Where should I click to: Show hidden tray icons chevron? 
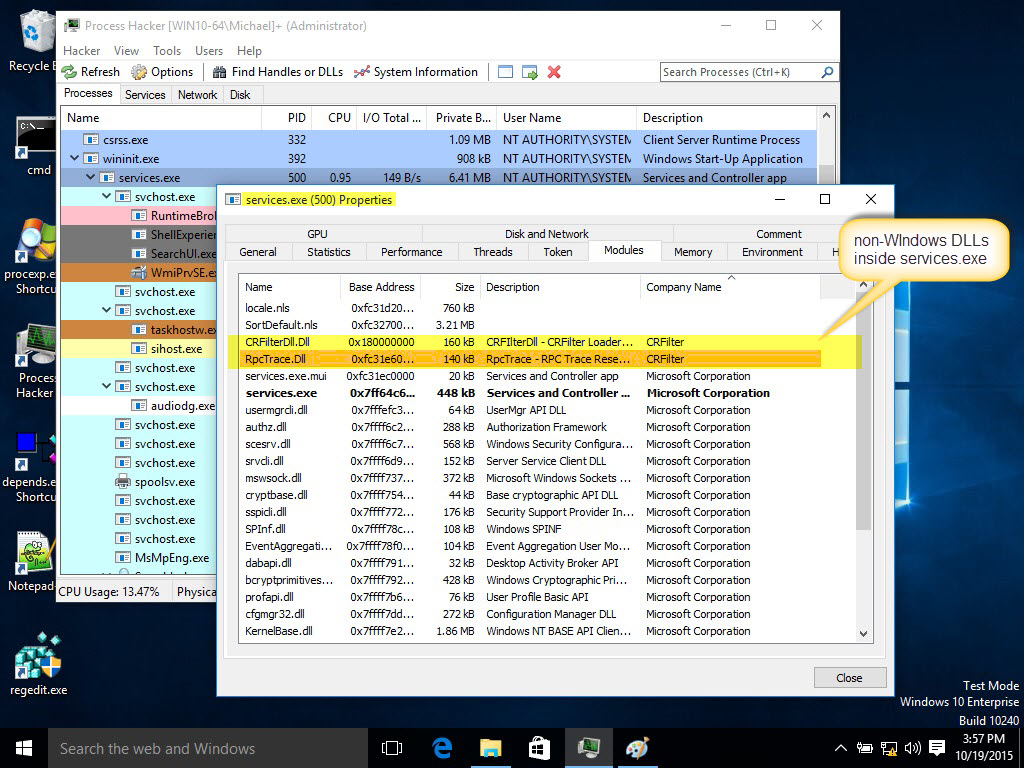coord(841,748)
